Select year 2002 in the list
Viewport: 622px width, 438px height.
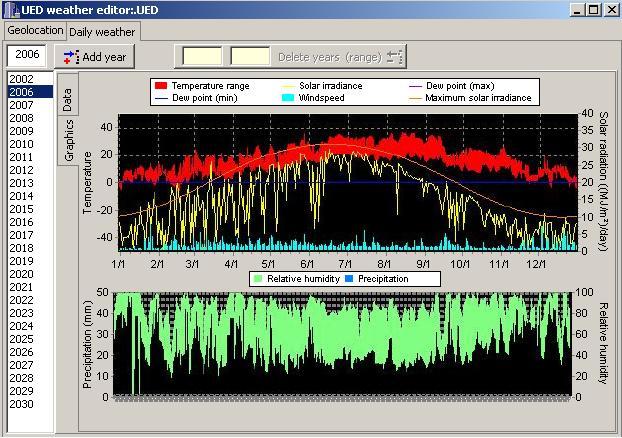tap(30, 79)
